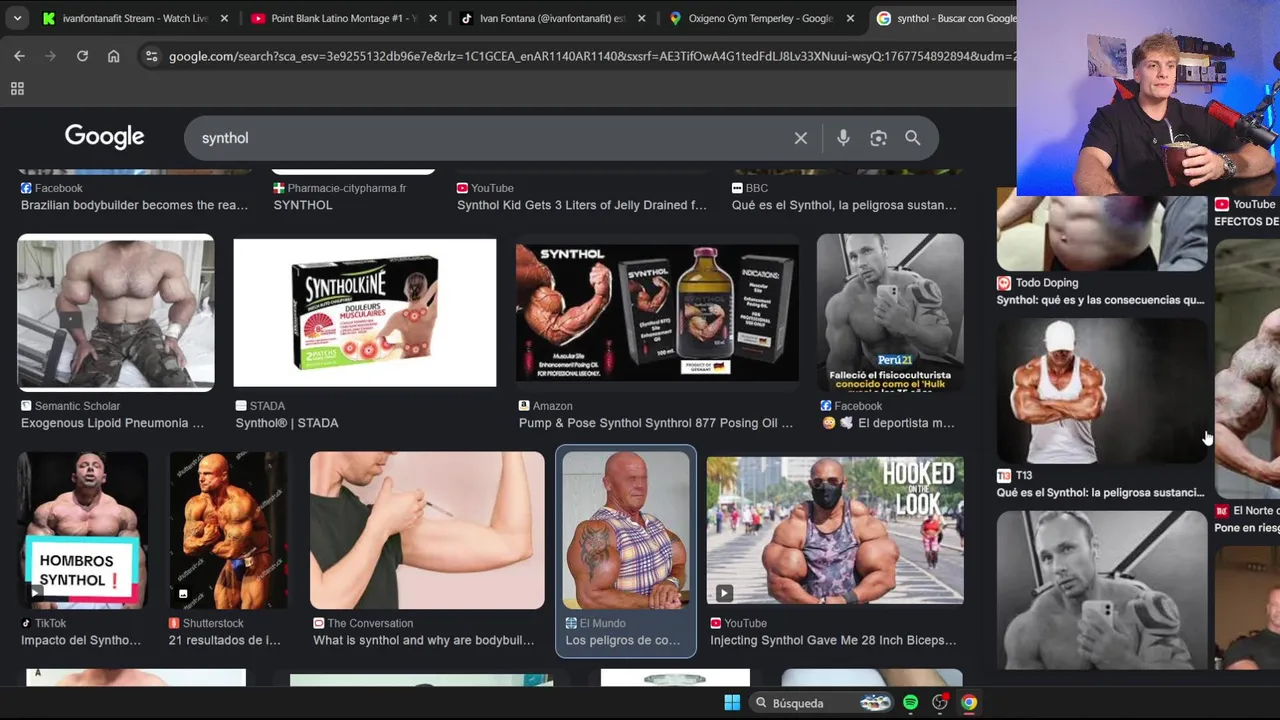This screenshot has height=720, width=1280.
Task: Open Spotify from the taskbar
Action: [x=910, y=702]
